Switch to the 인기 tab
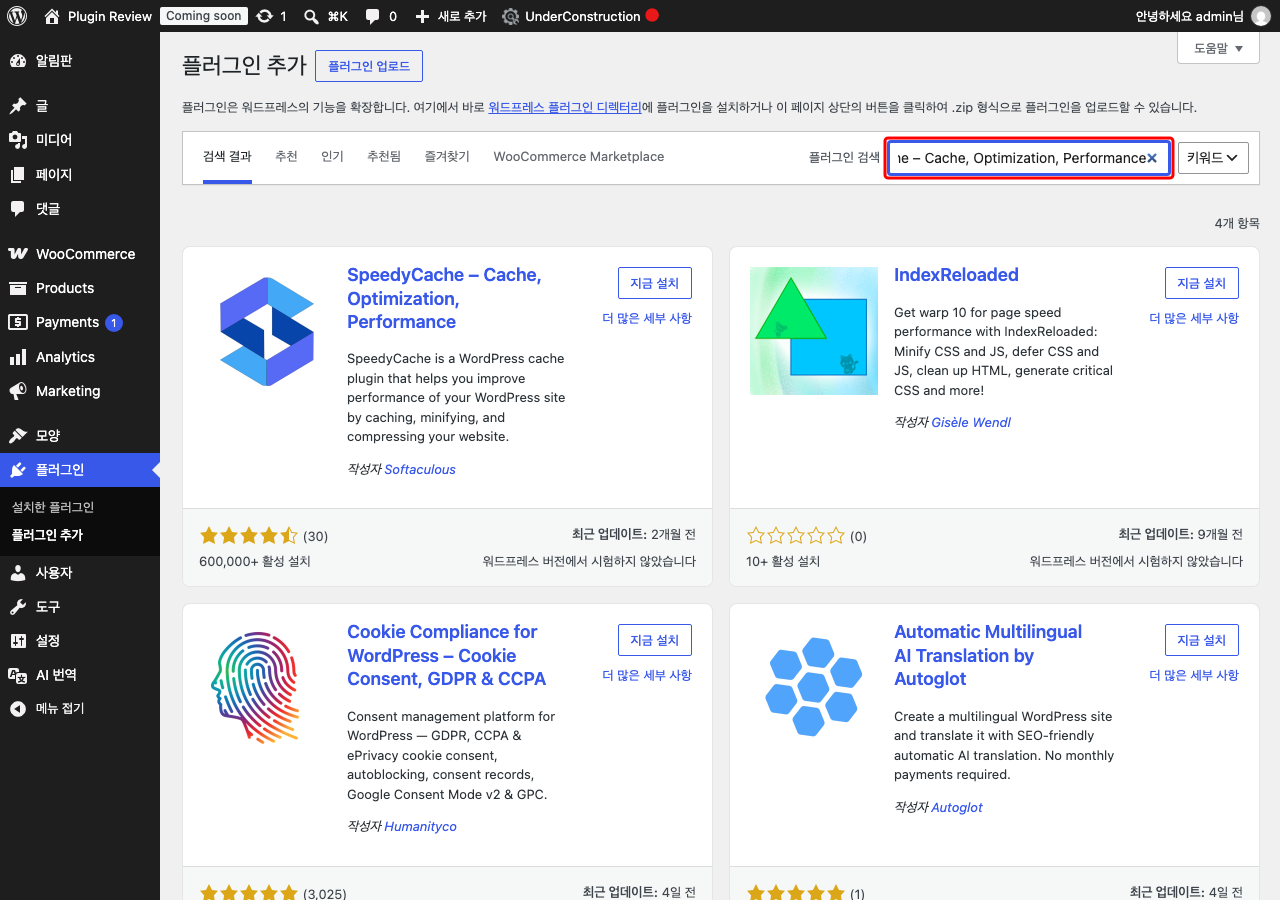 [x=332, y=157]
